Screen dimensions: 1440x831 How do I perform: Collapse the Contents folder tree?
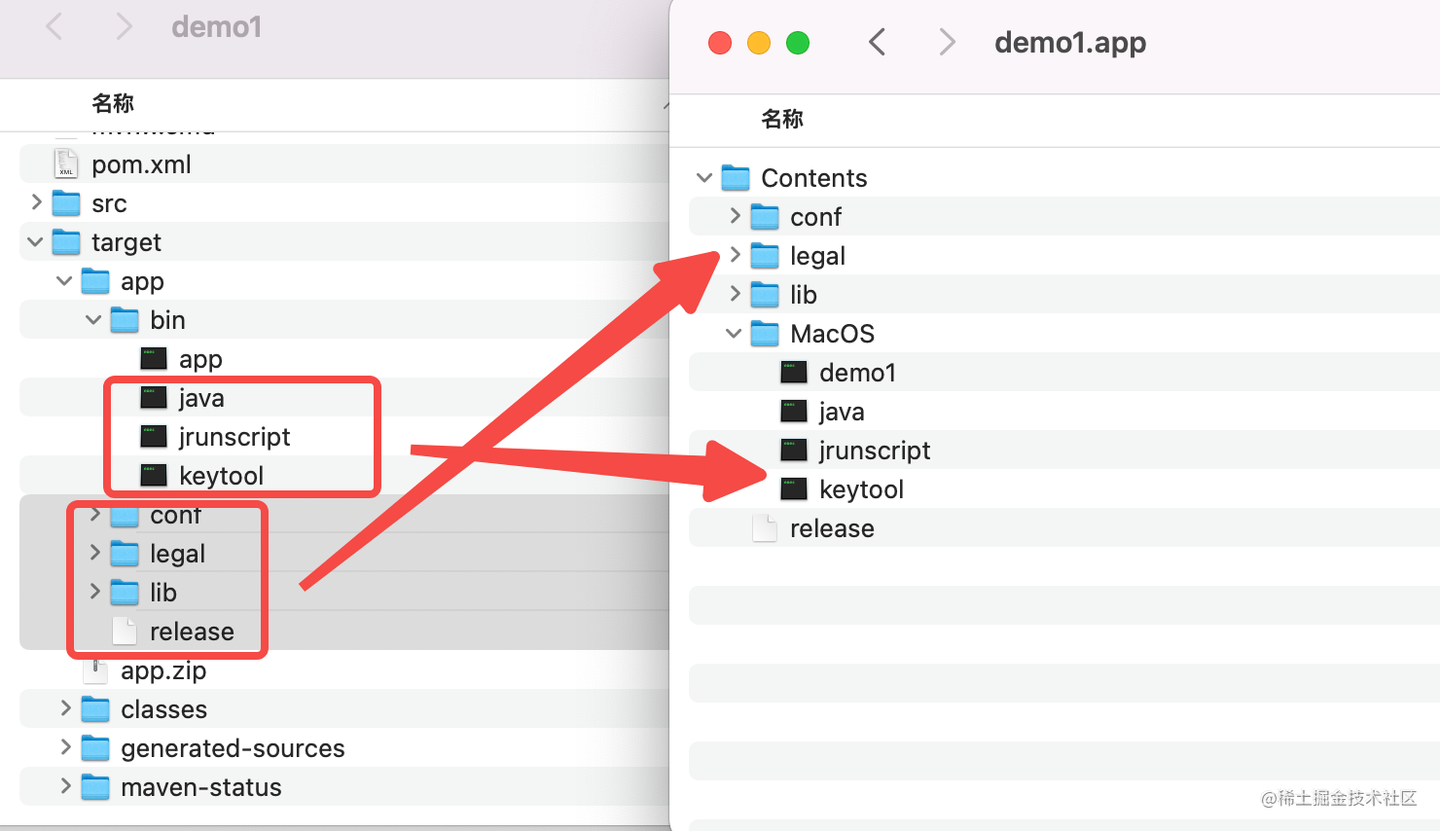pos(705,178)
